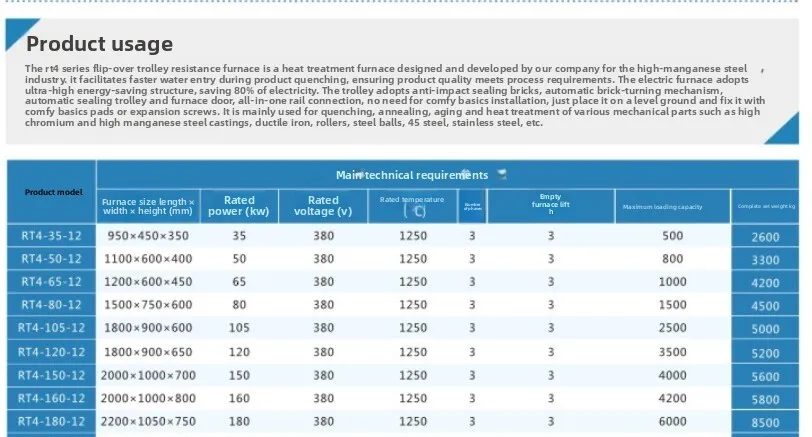This screenshot has width=812, height=437.
Task: Click the 8500 weight cell
Action: 765,421
